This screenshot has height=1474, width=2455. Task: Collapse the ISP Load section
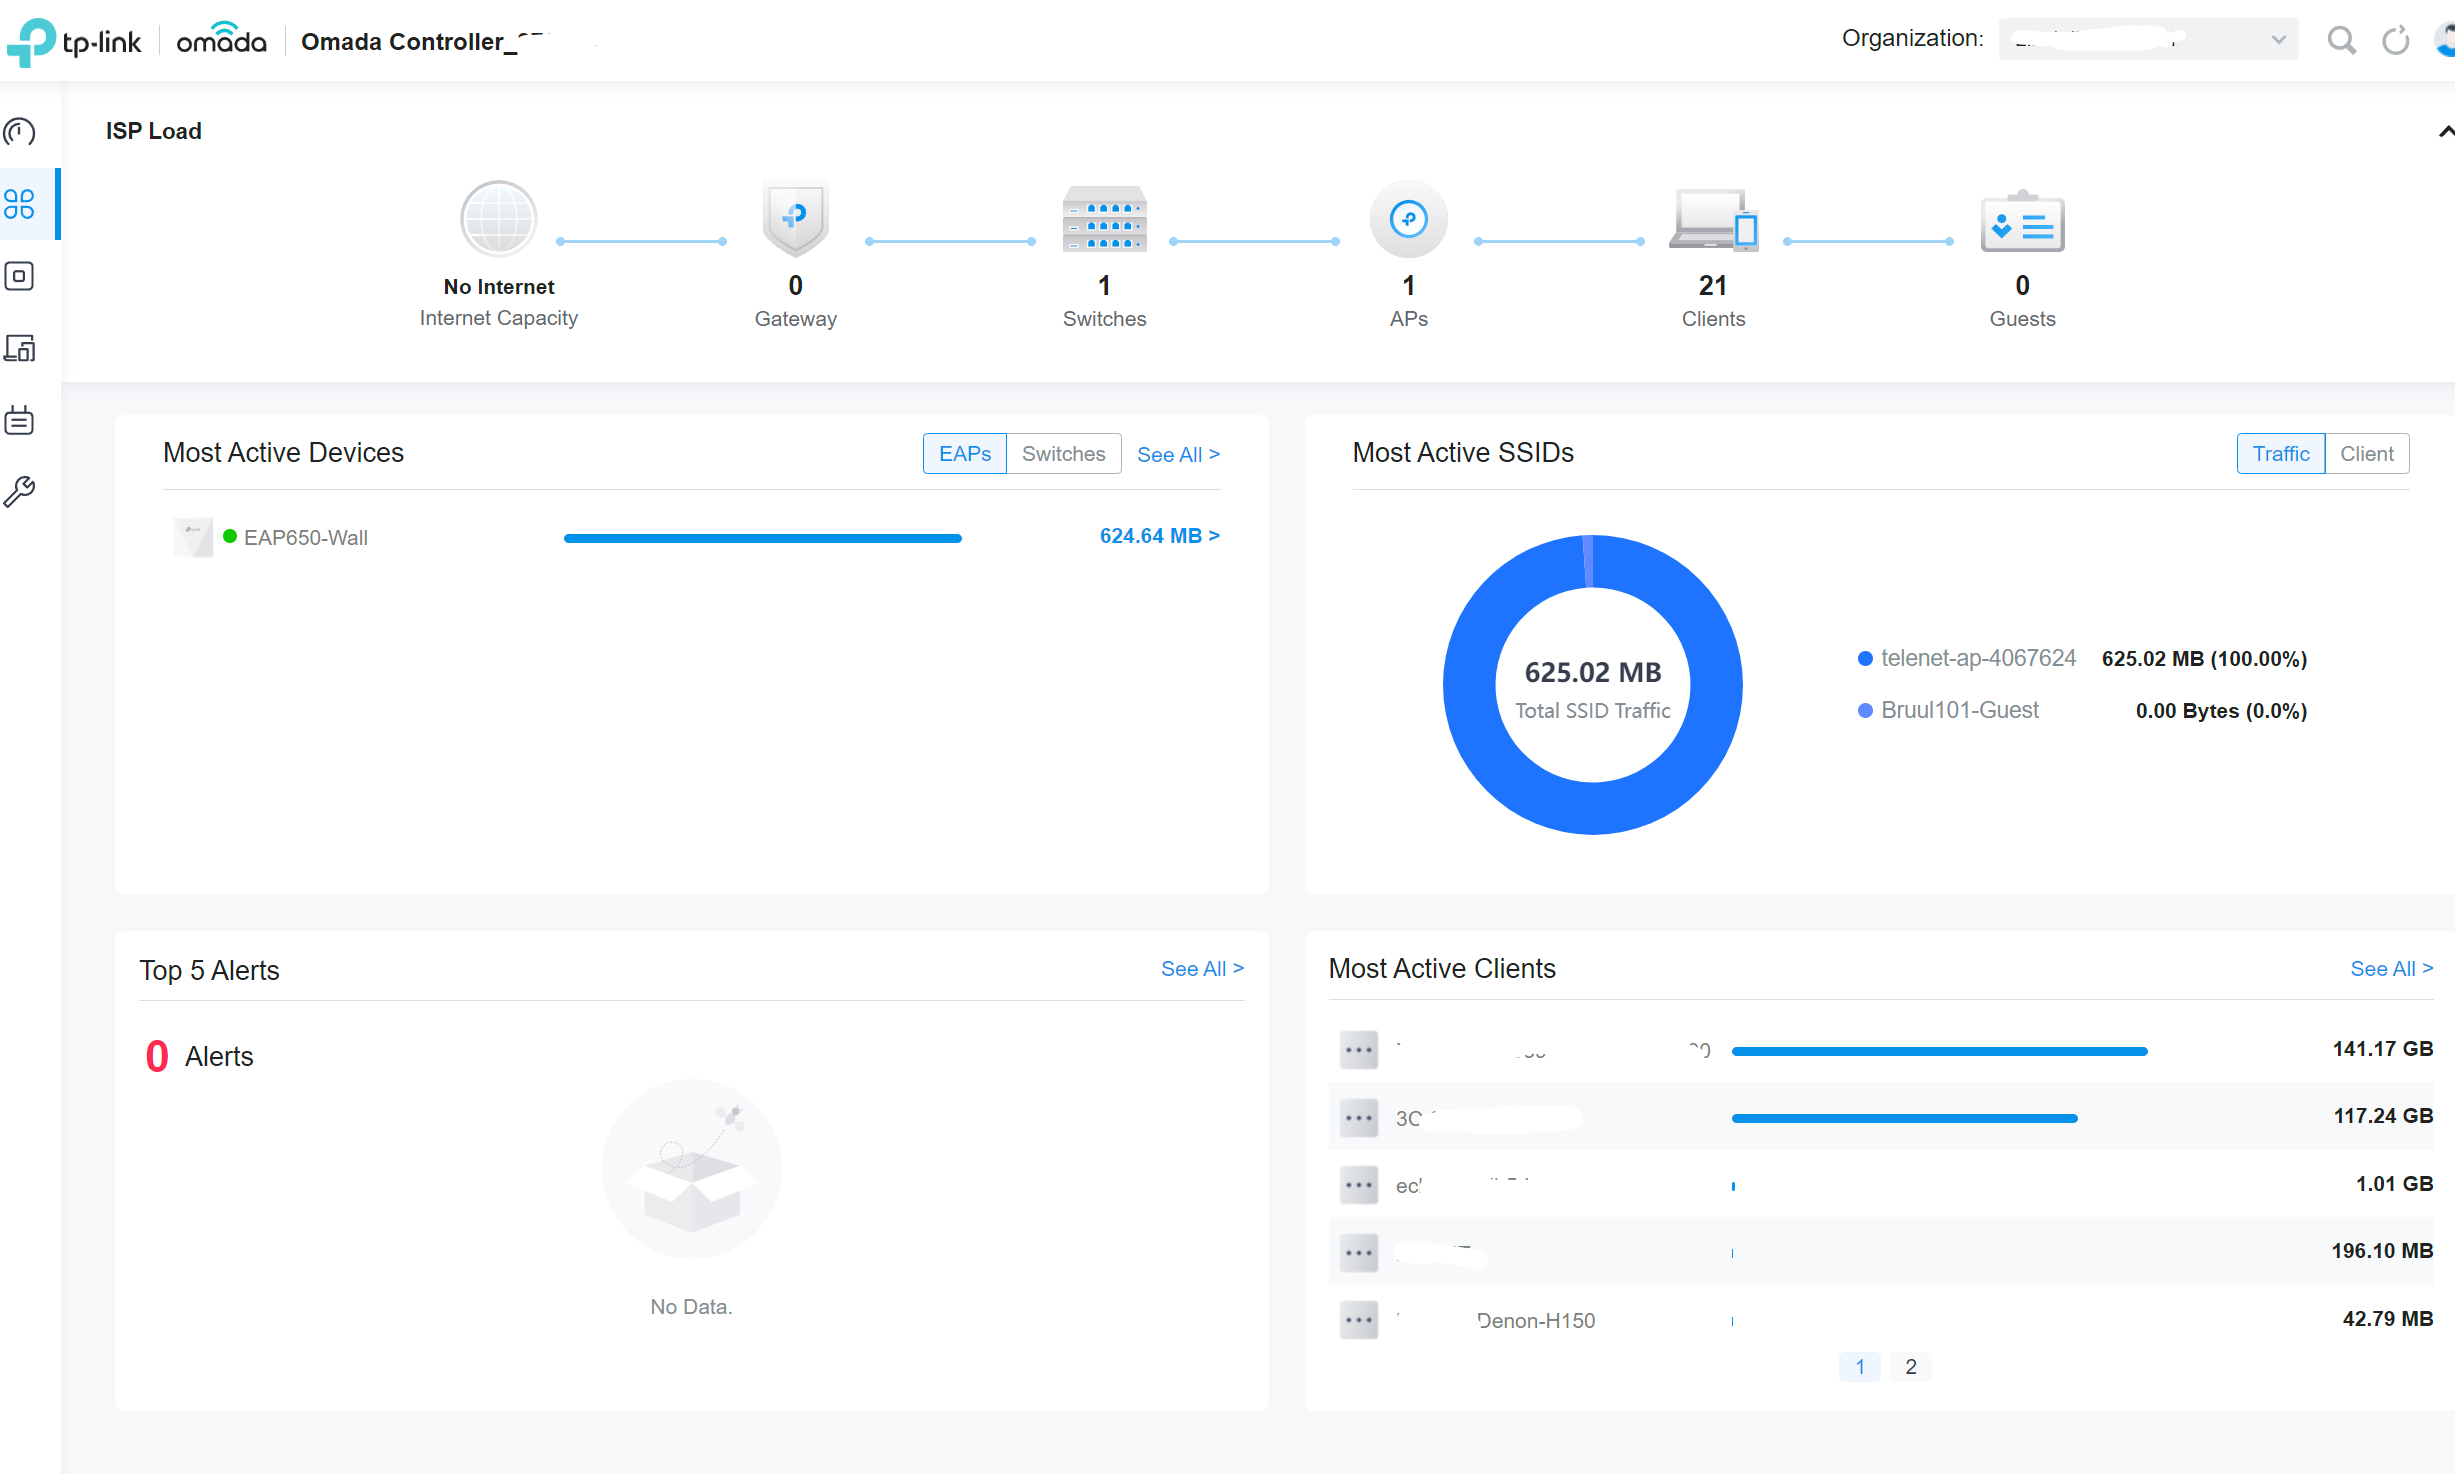2445,132
